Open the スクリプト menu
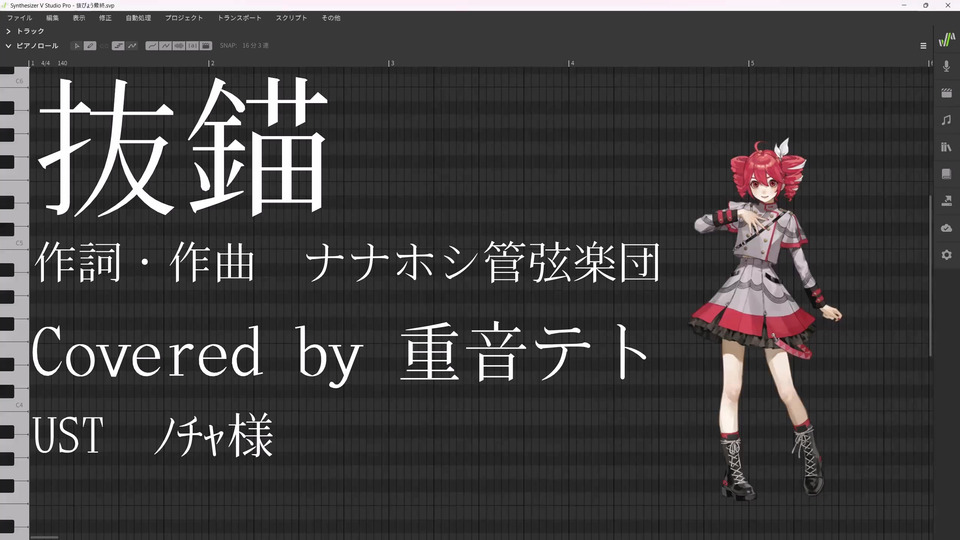 click(291, 18)
